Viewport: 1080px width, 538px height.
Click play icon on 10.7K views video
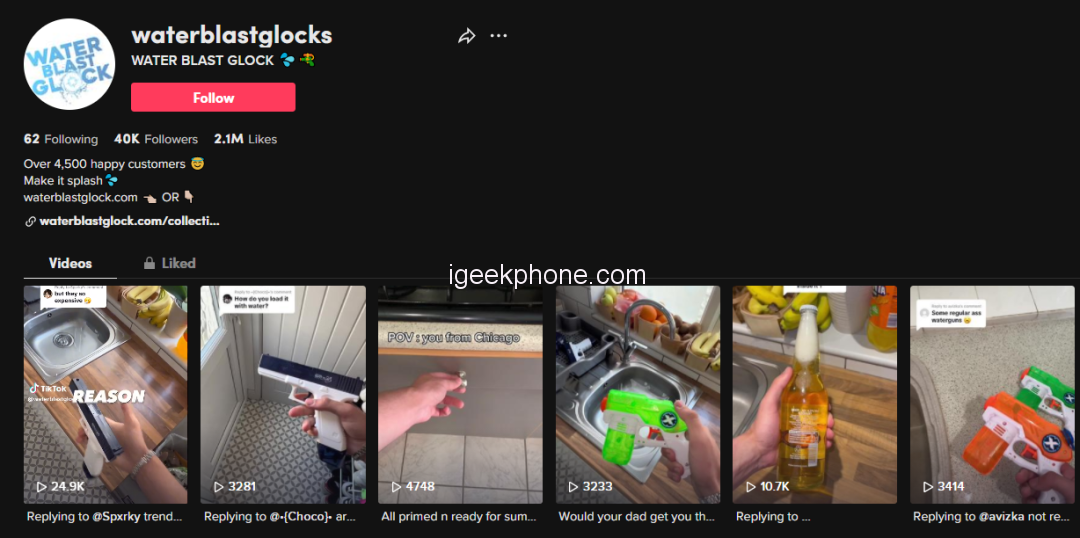pos(751,486)
